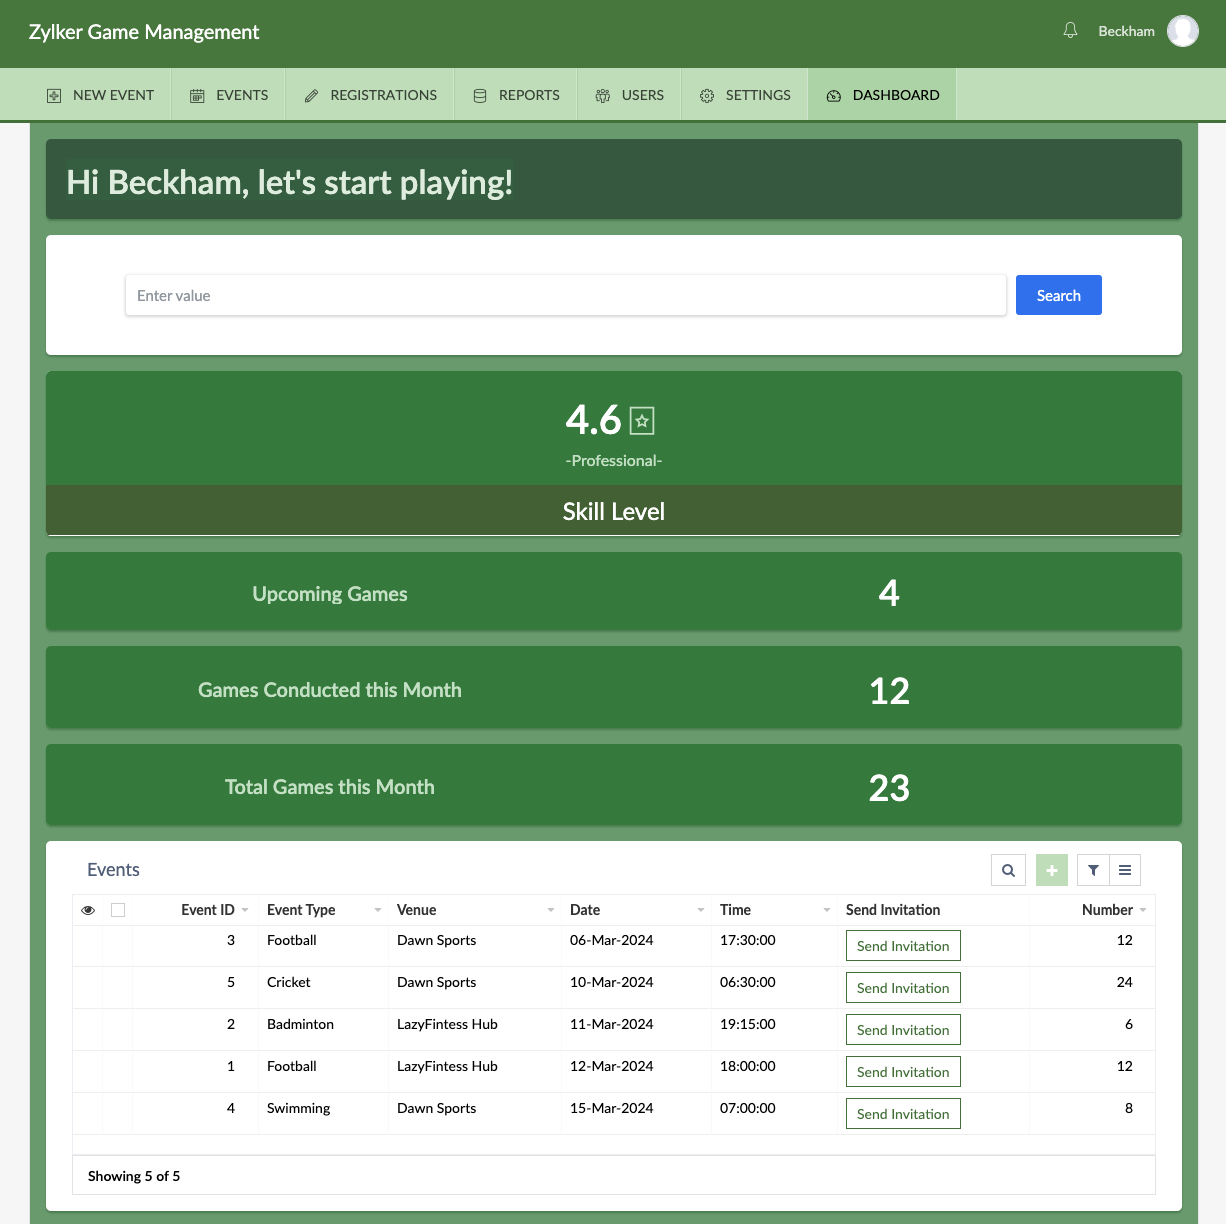Click the Dashboard gauge icon
Viewport: 1226px width, 1224px height.
(834, 96)
